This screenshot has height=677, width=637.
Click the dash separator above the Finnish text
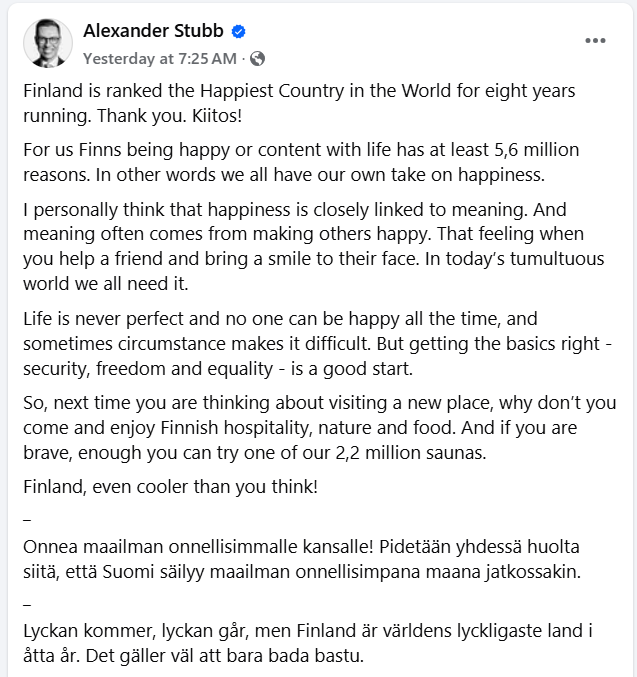tap(27, 518)
